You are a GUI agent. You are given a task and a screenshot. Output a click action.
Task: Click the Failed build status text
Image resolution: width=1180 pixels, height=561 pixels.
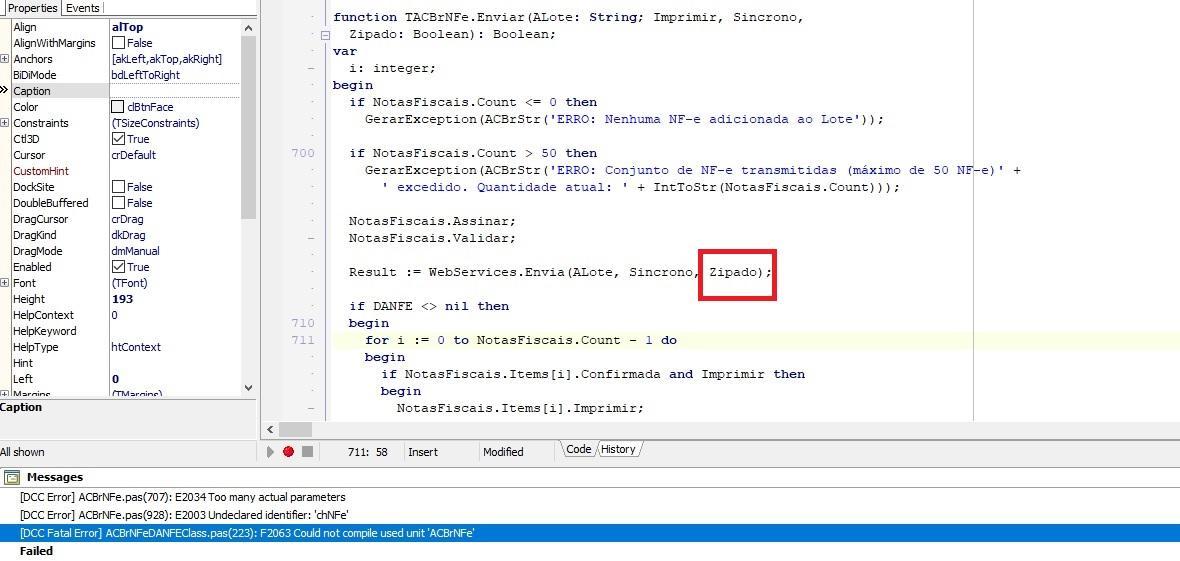click(36, 551)
